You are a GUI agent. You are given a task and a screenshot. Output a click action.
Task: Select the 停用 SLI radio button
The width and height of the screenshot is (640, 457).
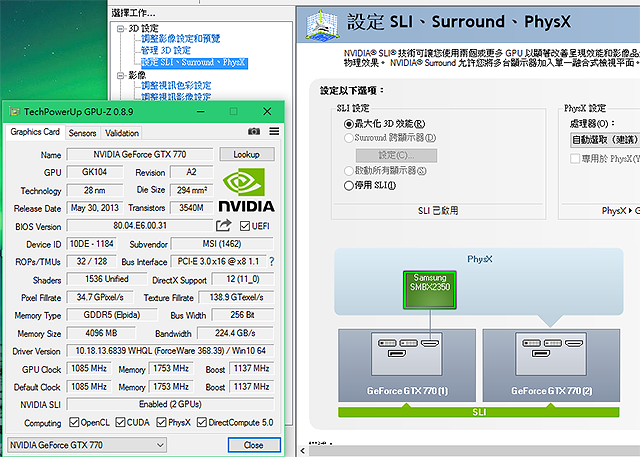tap(349, 186)
